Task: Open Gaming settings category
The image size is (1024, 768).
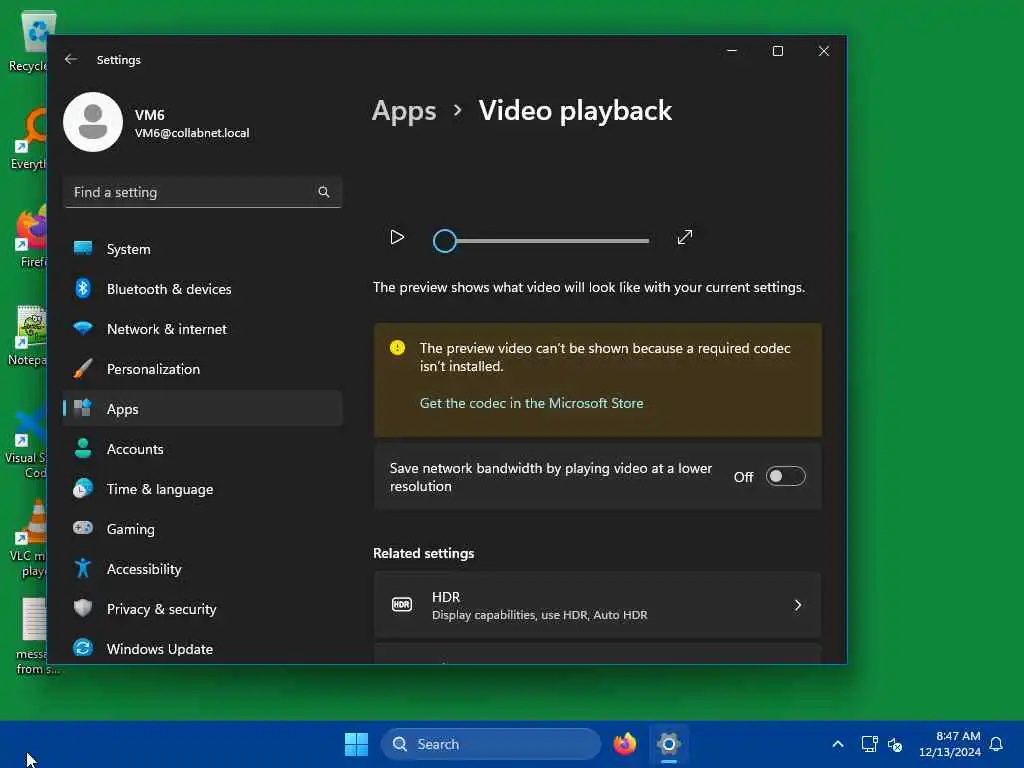Action: click(x=202, y=529)
